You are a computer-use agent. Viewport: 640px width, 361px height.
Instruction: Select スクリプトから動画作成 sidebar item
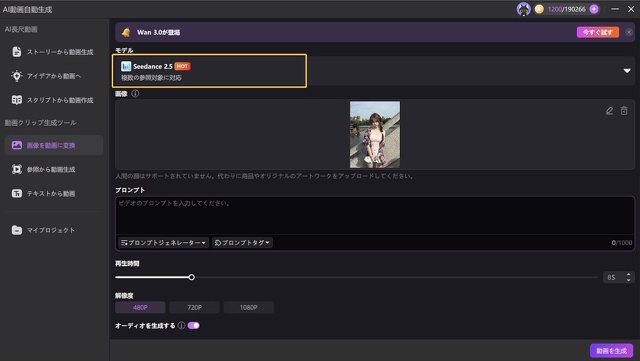tap(53, 100)
